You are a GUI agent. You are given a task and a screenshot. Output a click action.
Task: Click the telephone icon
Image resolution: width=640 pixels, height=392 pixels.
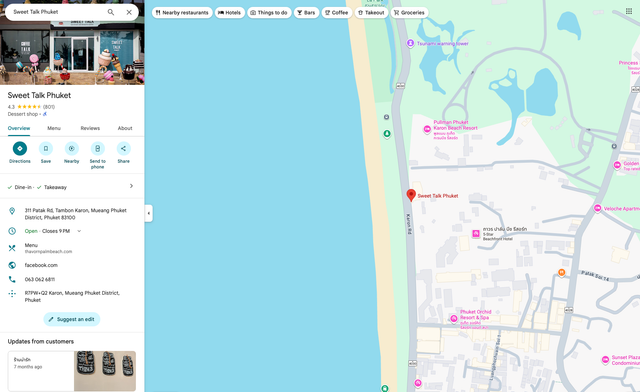click(12, 280)
